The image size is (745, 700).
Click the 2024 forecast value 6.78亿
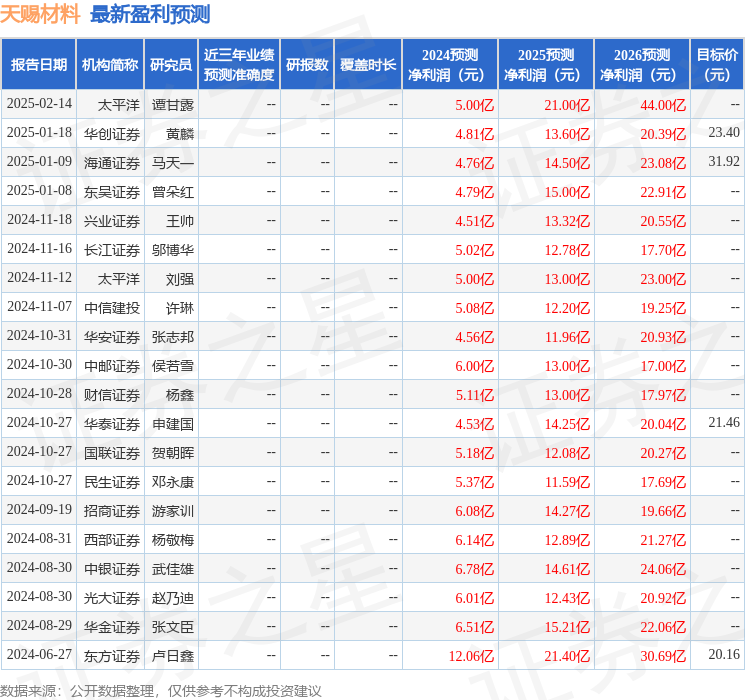[475, 569]
